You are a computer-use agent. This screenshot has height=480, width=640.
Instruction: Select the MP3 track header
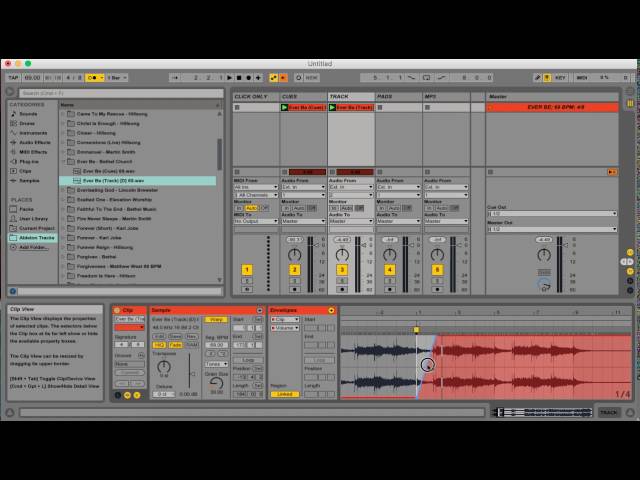(446, 97)
